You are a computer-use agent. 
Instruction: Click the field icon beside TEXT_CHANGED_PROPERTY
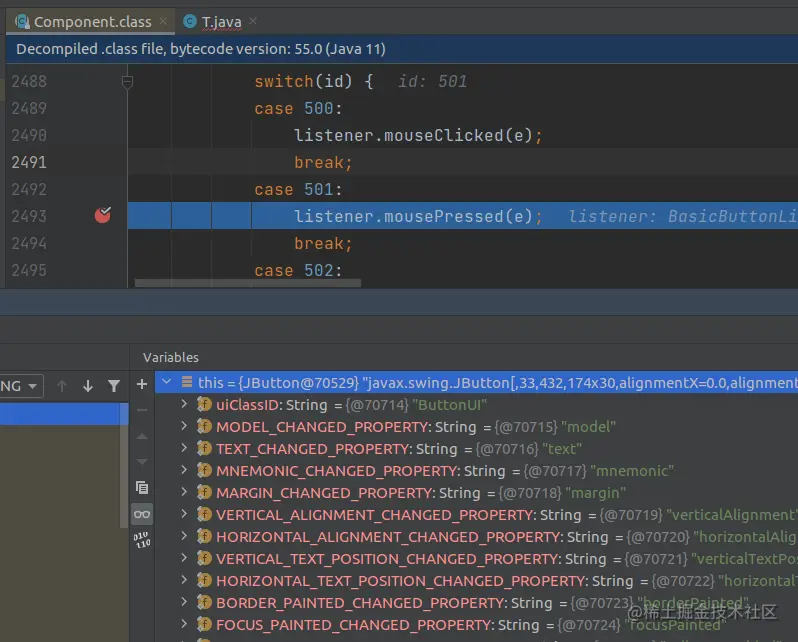(x=204, y=449)
